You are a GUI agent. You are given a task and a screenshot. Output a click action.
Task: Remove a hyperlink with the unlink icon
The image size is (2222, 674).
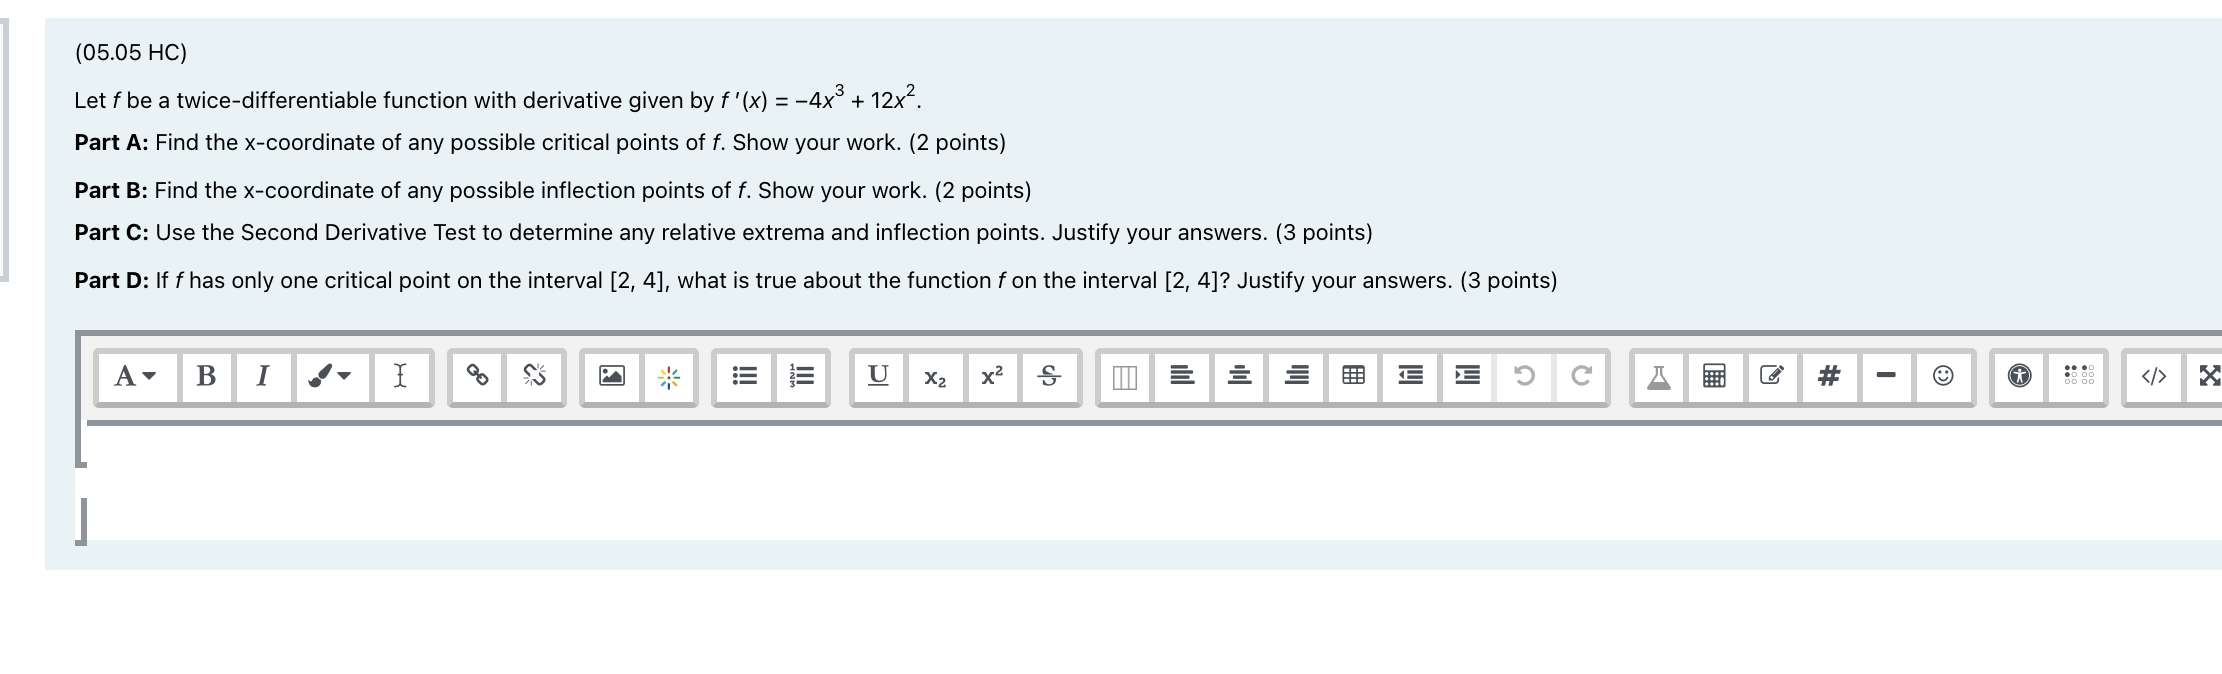click(533, 377)
